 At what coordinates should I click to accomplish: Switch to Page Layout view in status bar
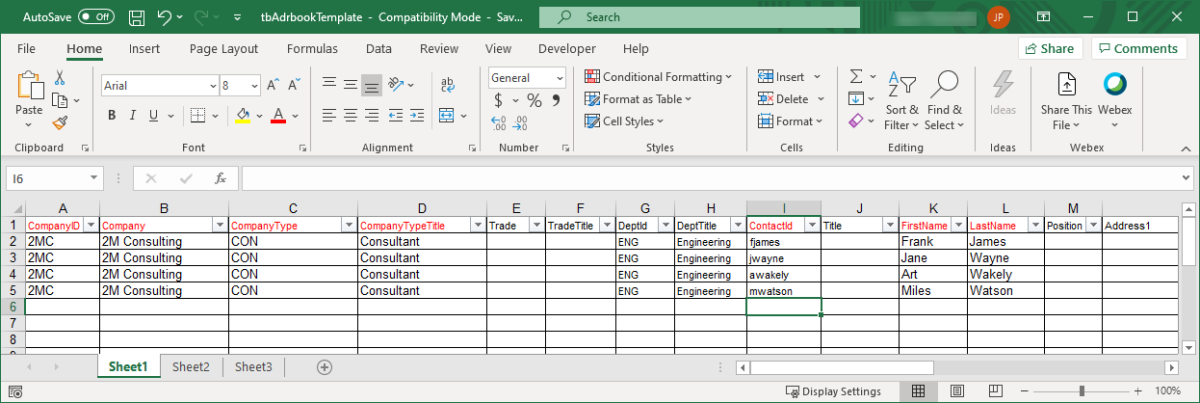[x=954, y=391]
